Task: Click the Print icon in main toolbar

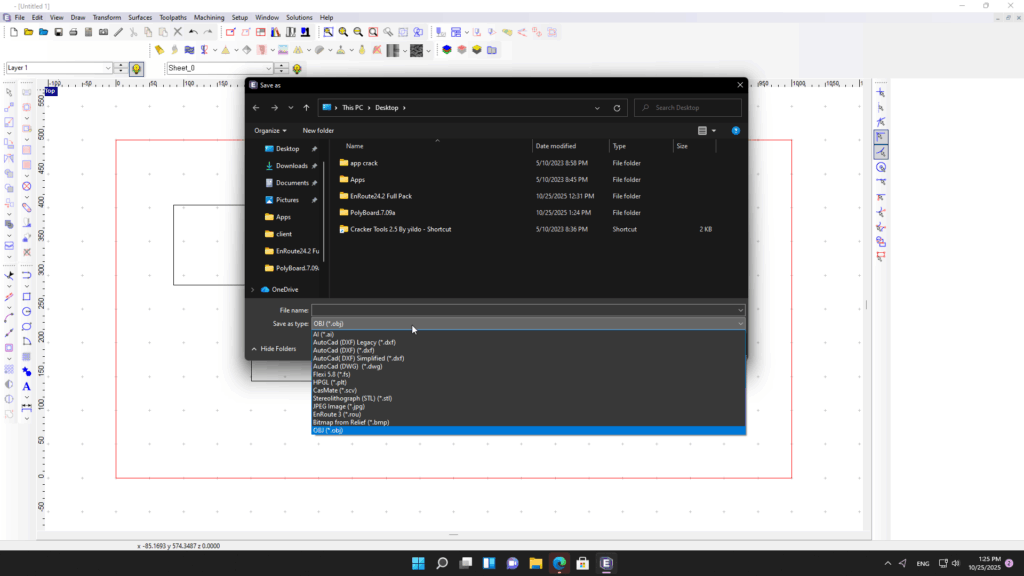Action: coord(74,32)
